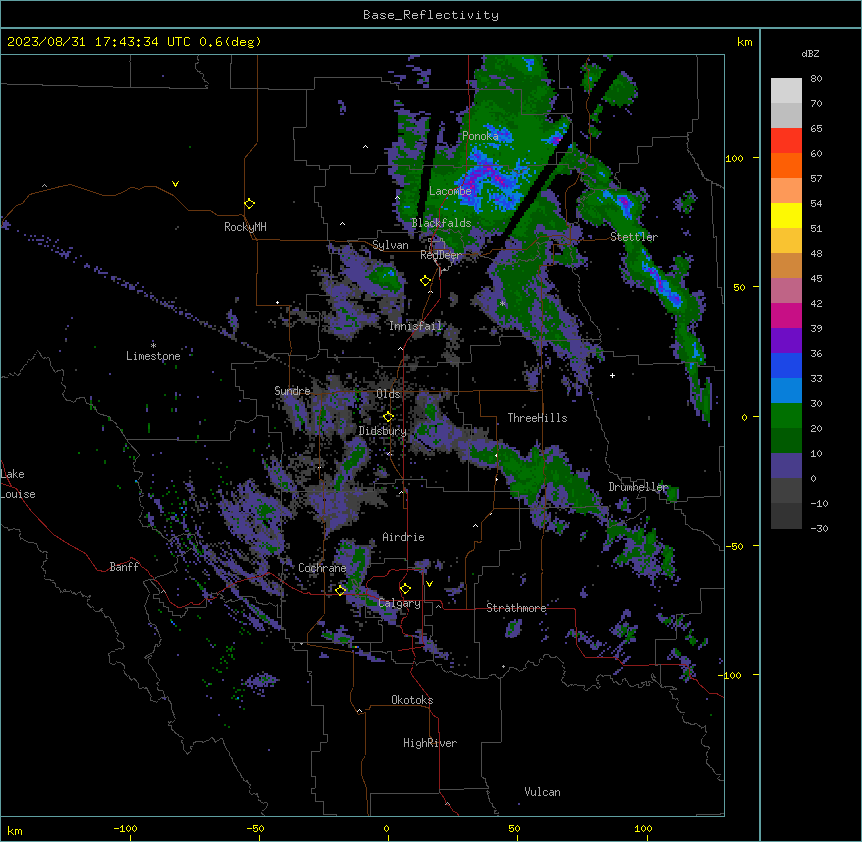Click the yellow marker near Olds
The width and height of the screenshot is (862, 842).
[388, 416]
